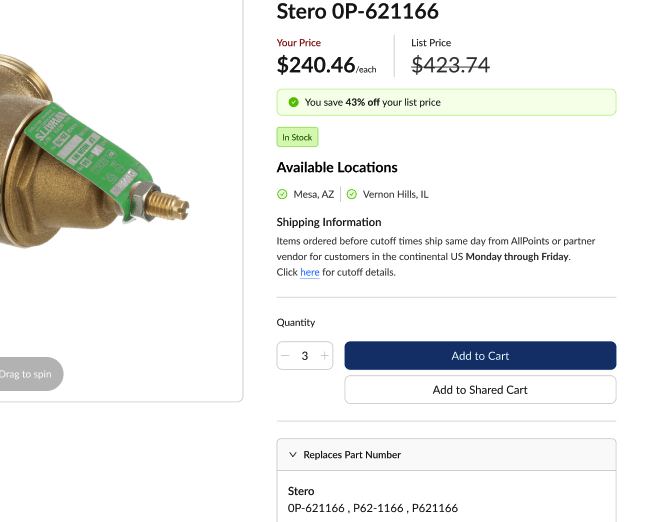
Task: Increase quantity with the plus button
Action: (325, 356)
